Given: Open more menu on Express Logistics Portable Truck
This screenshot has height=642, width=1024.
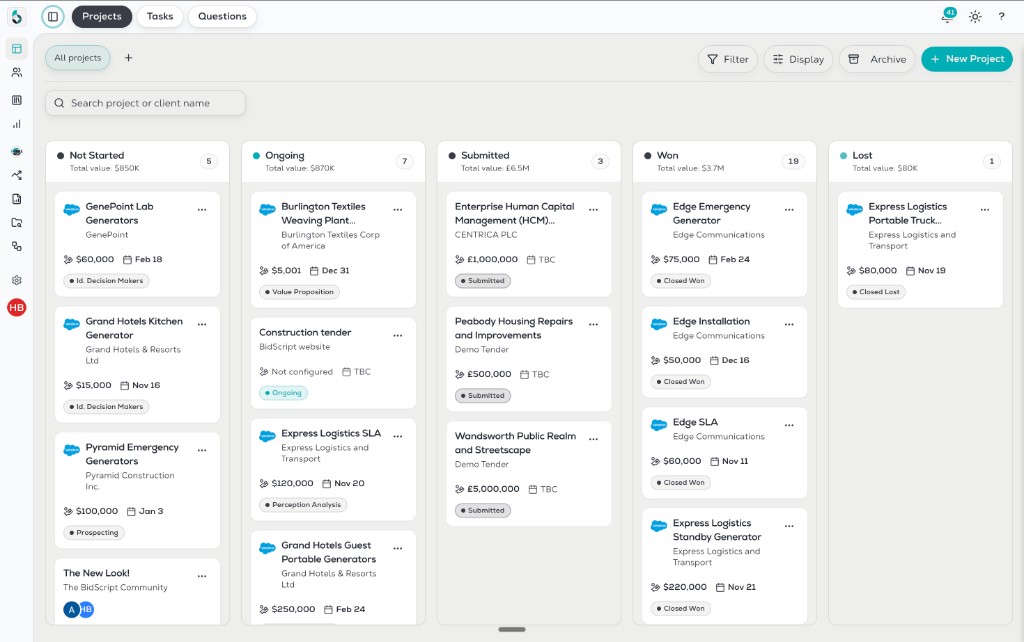Looking at the screenshot, I should pos(985,210).
